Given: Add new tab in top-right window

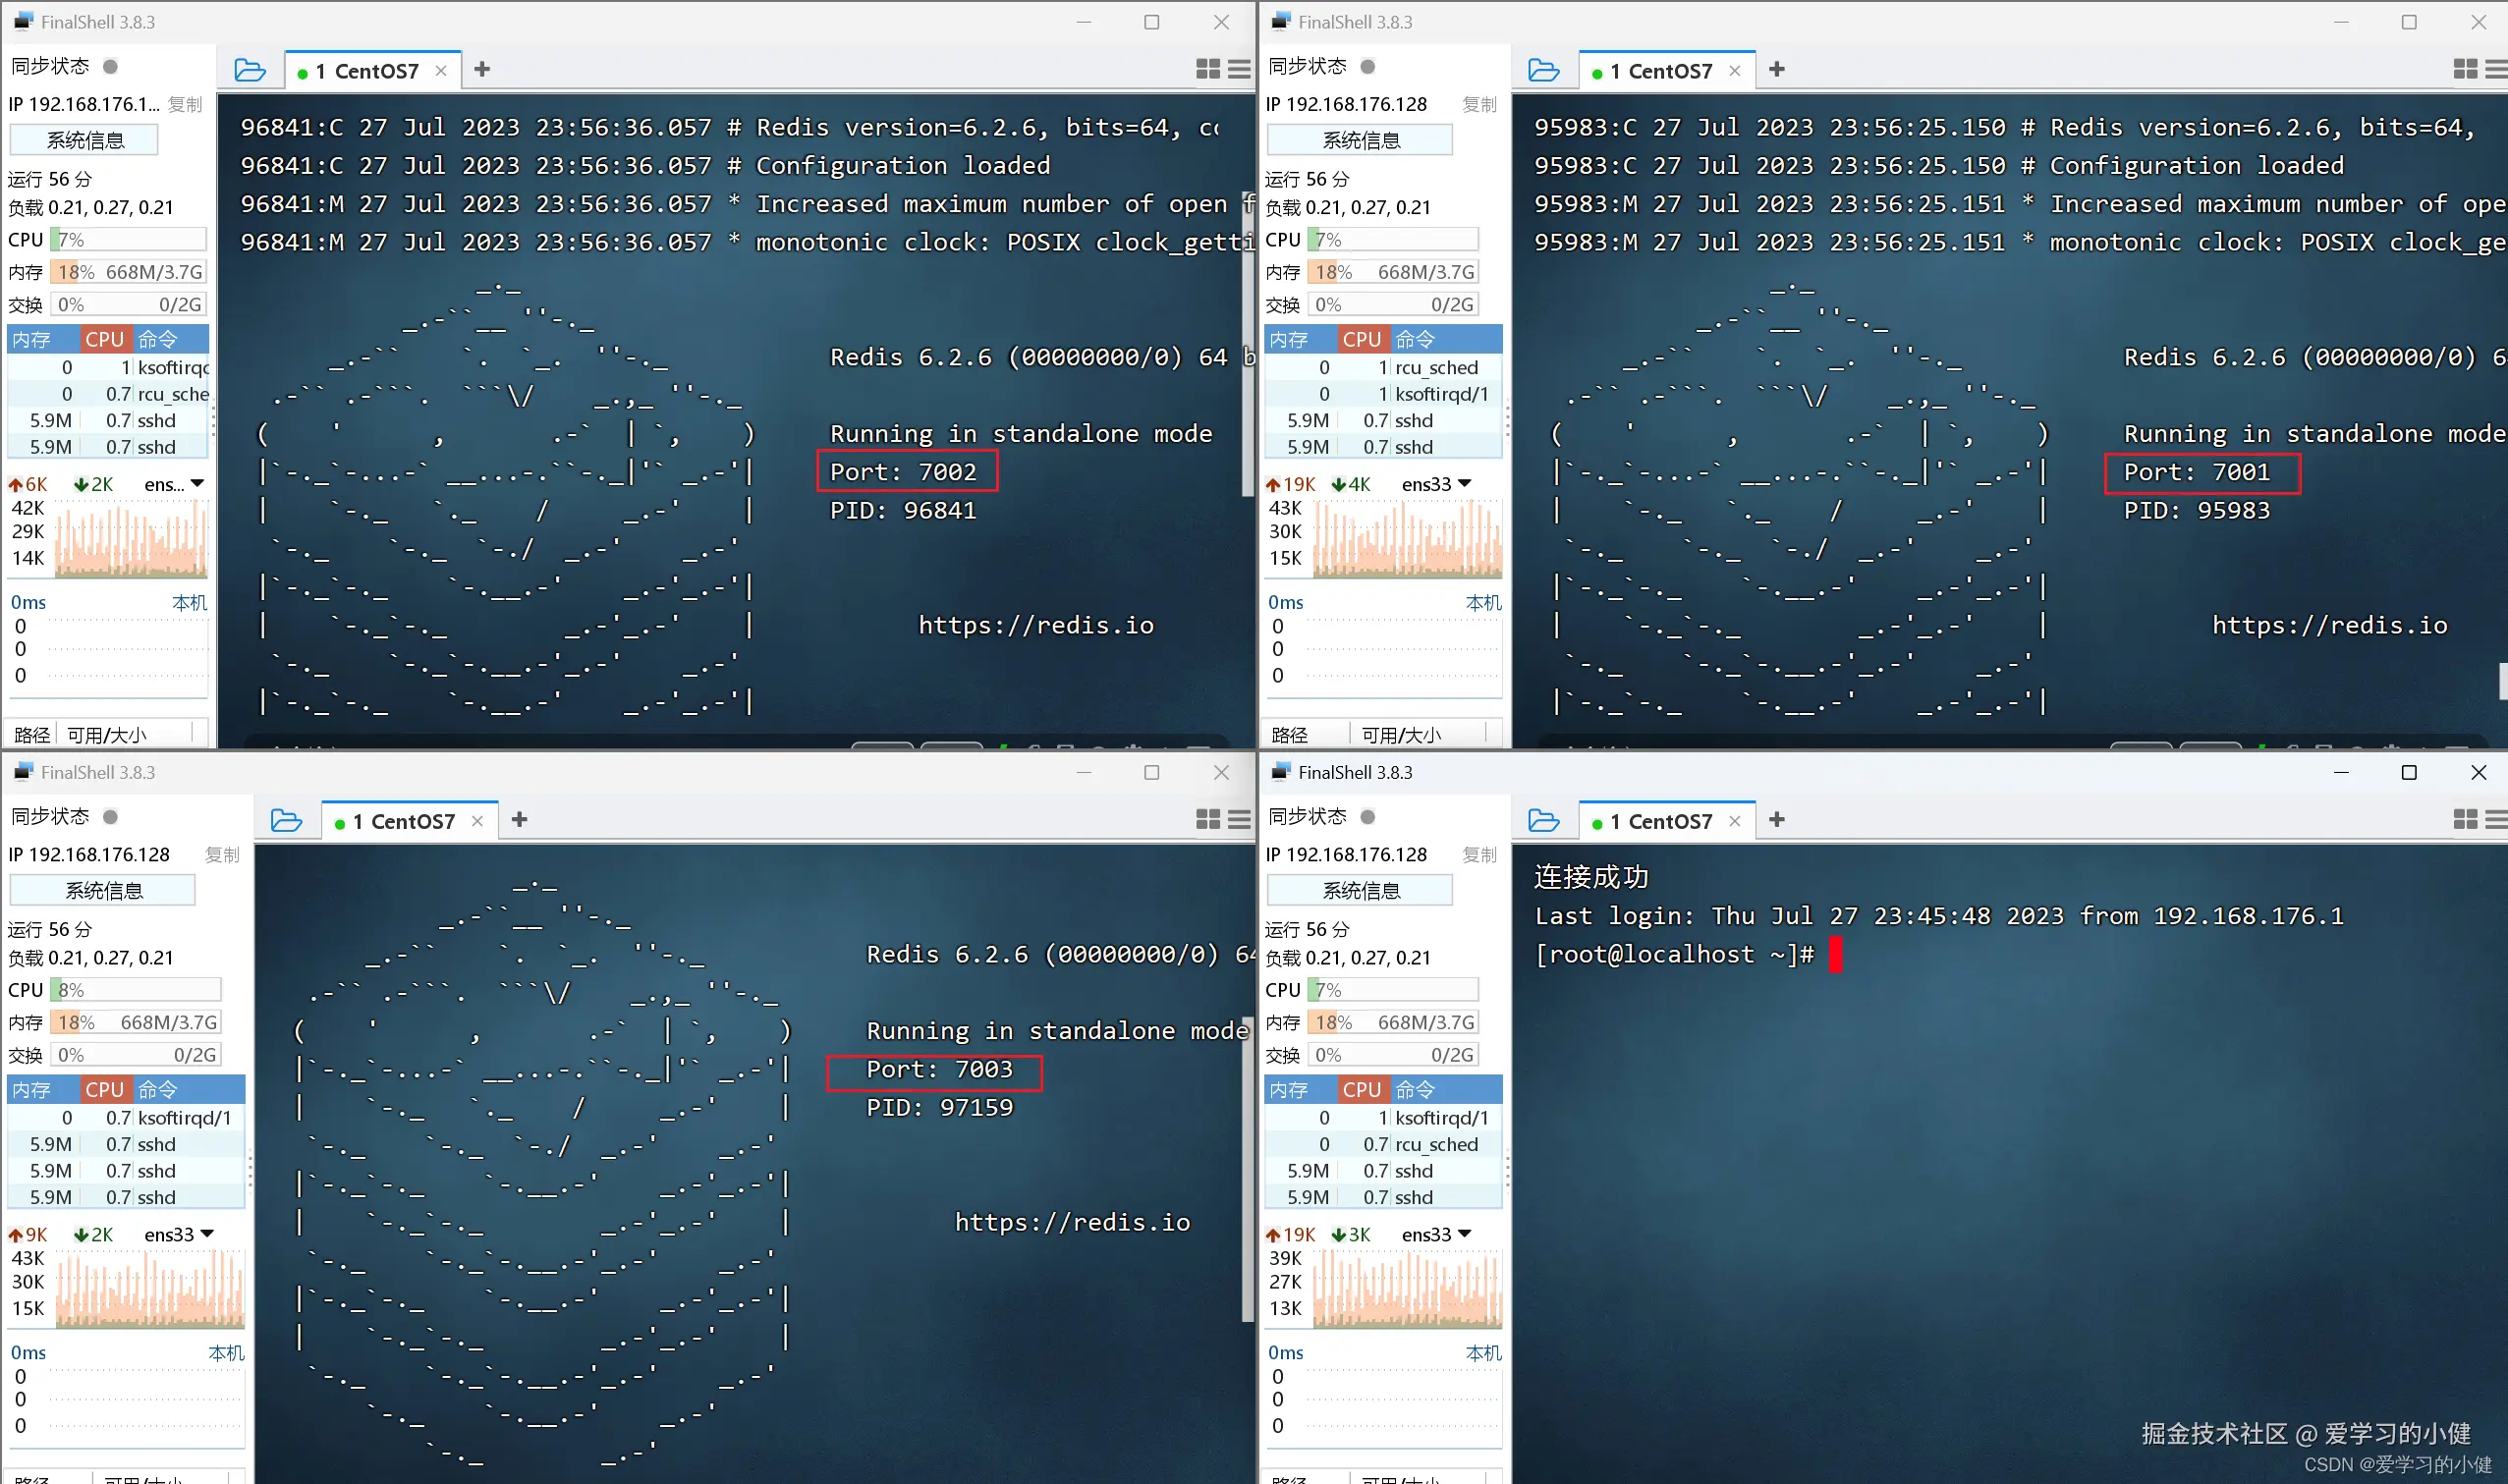Looking at the screenshot, I should [x=1776, y=69].
